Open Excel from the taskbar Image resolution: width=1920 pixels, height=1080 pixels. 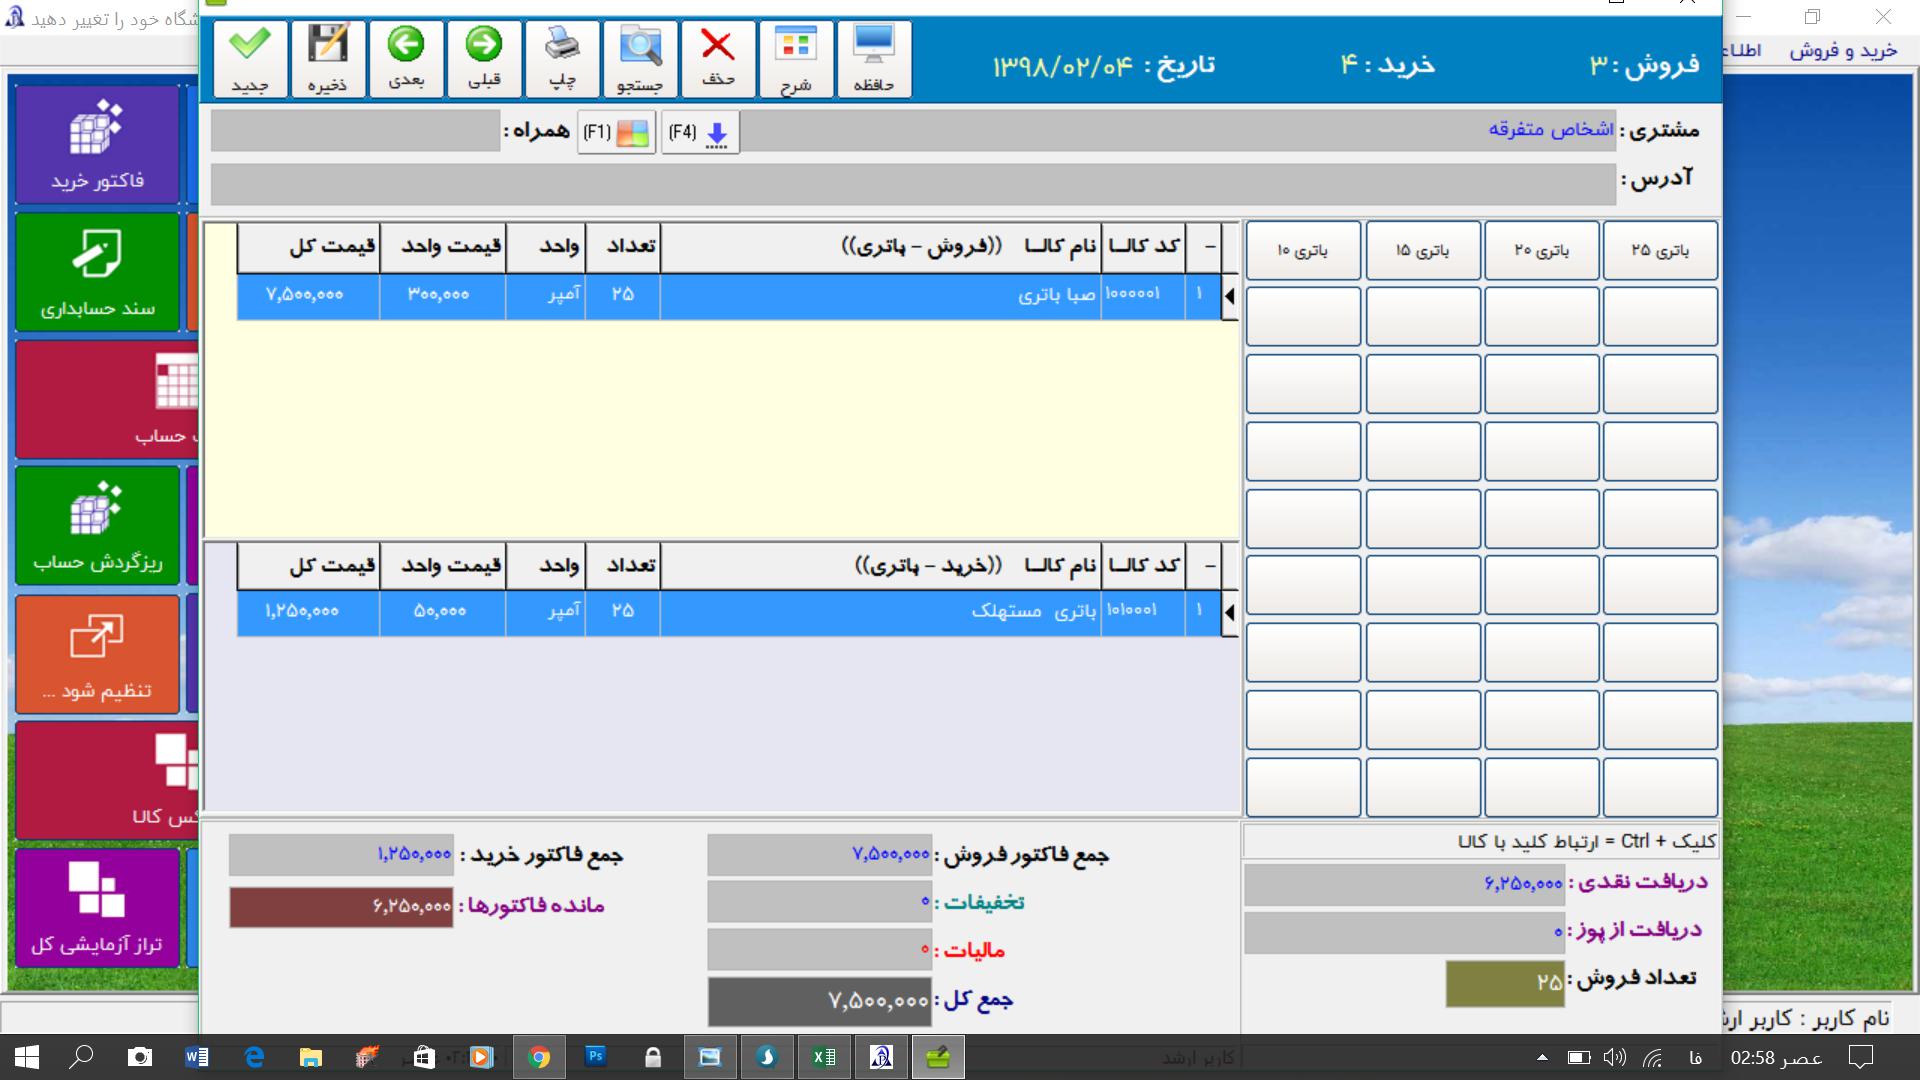[x=824, y=1057]
